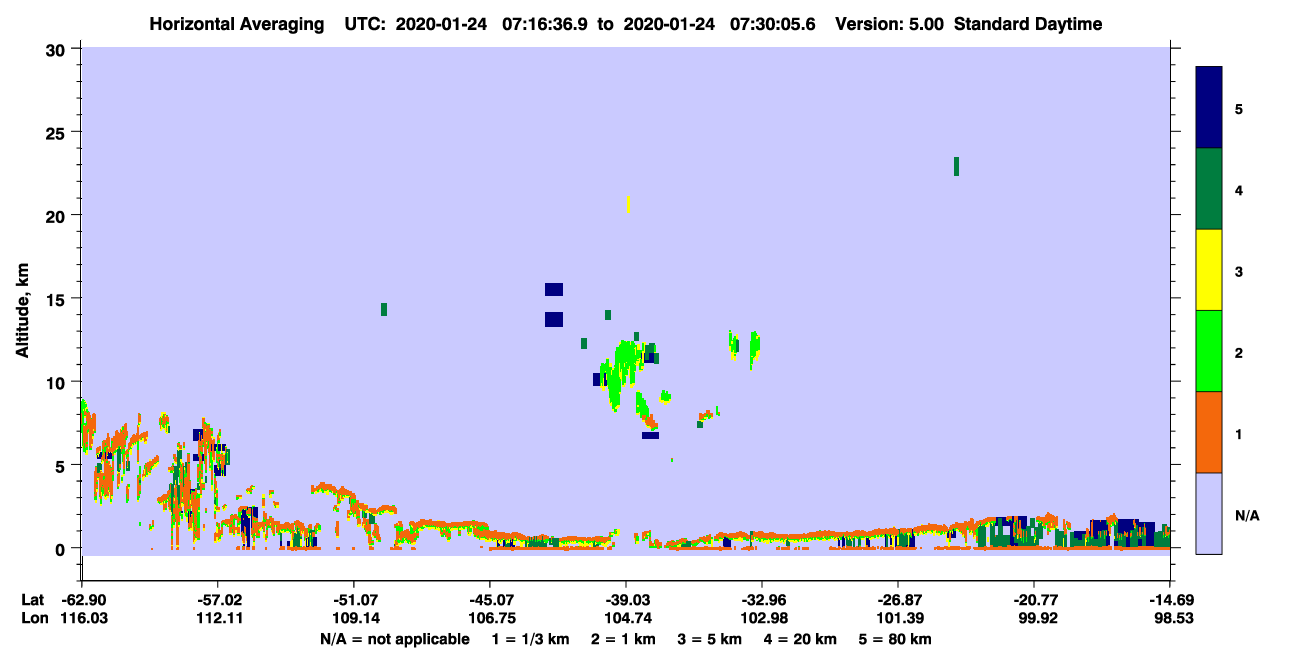Click the altitude tick label 20
The image size is (1300, 667).
point(58,215)
